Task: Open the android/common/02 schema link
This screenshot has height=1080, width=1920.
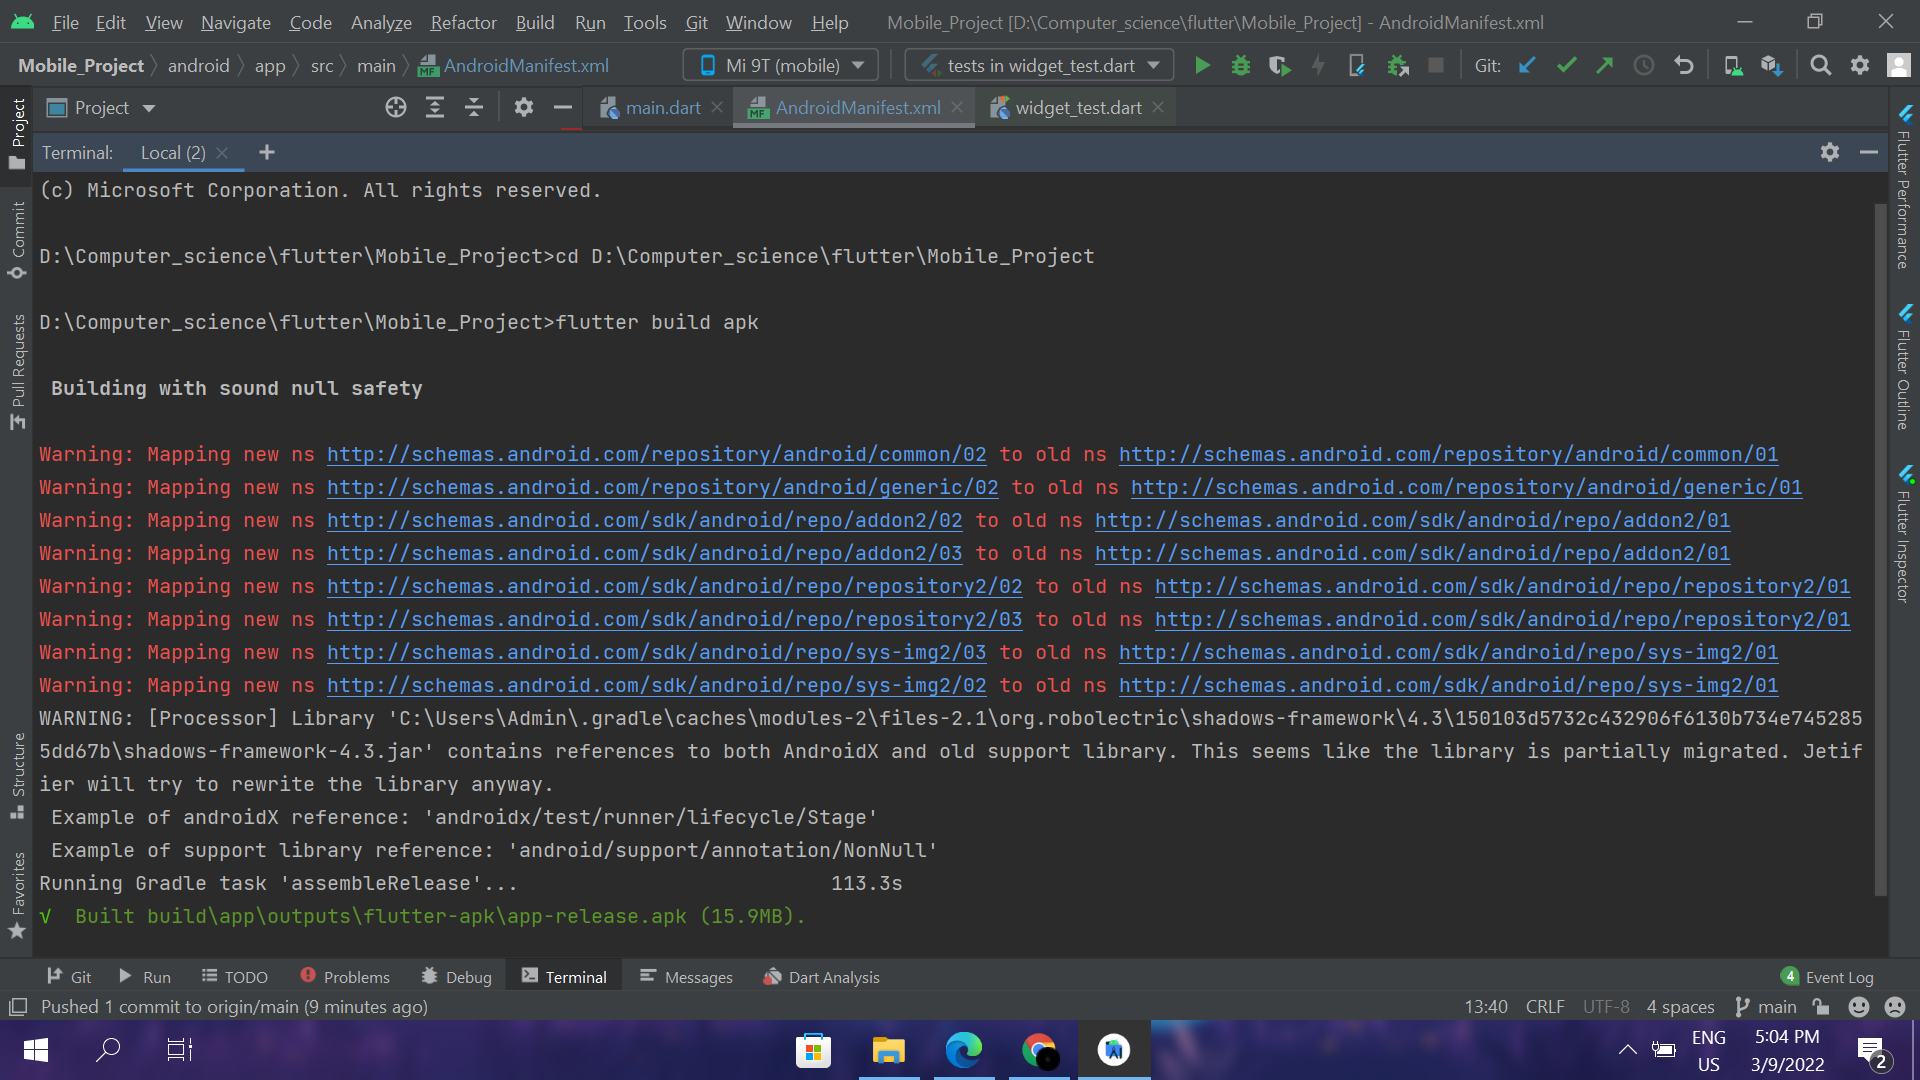Action: (656, 454)
